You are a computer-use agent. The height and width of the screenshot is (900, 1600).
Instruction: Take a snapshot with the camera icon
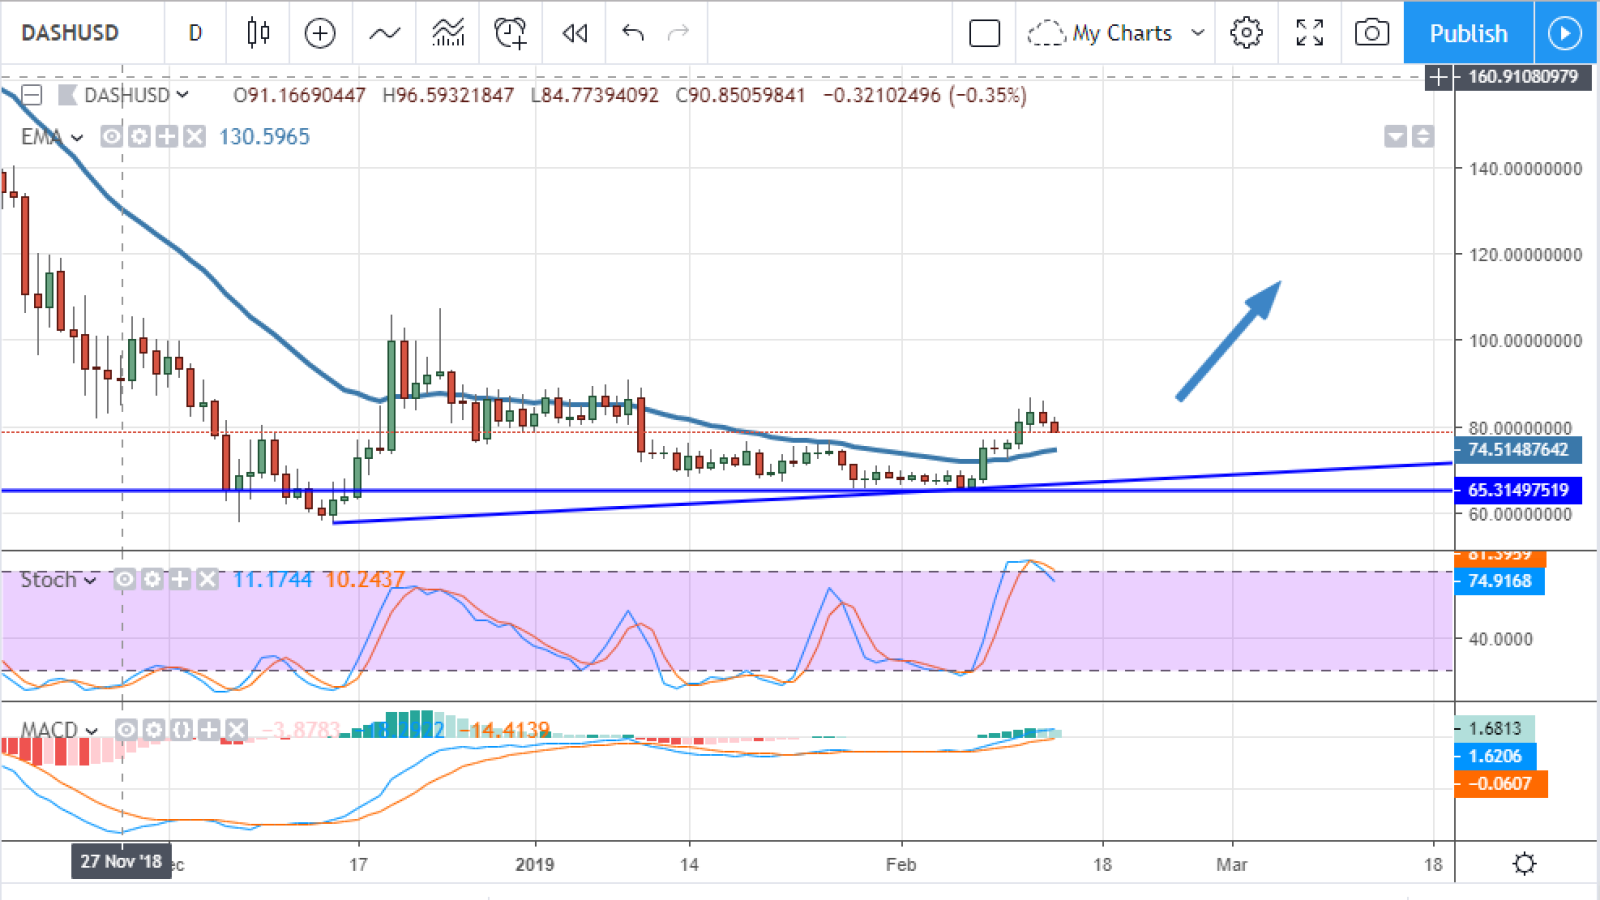1372,33
